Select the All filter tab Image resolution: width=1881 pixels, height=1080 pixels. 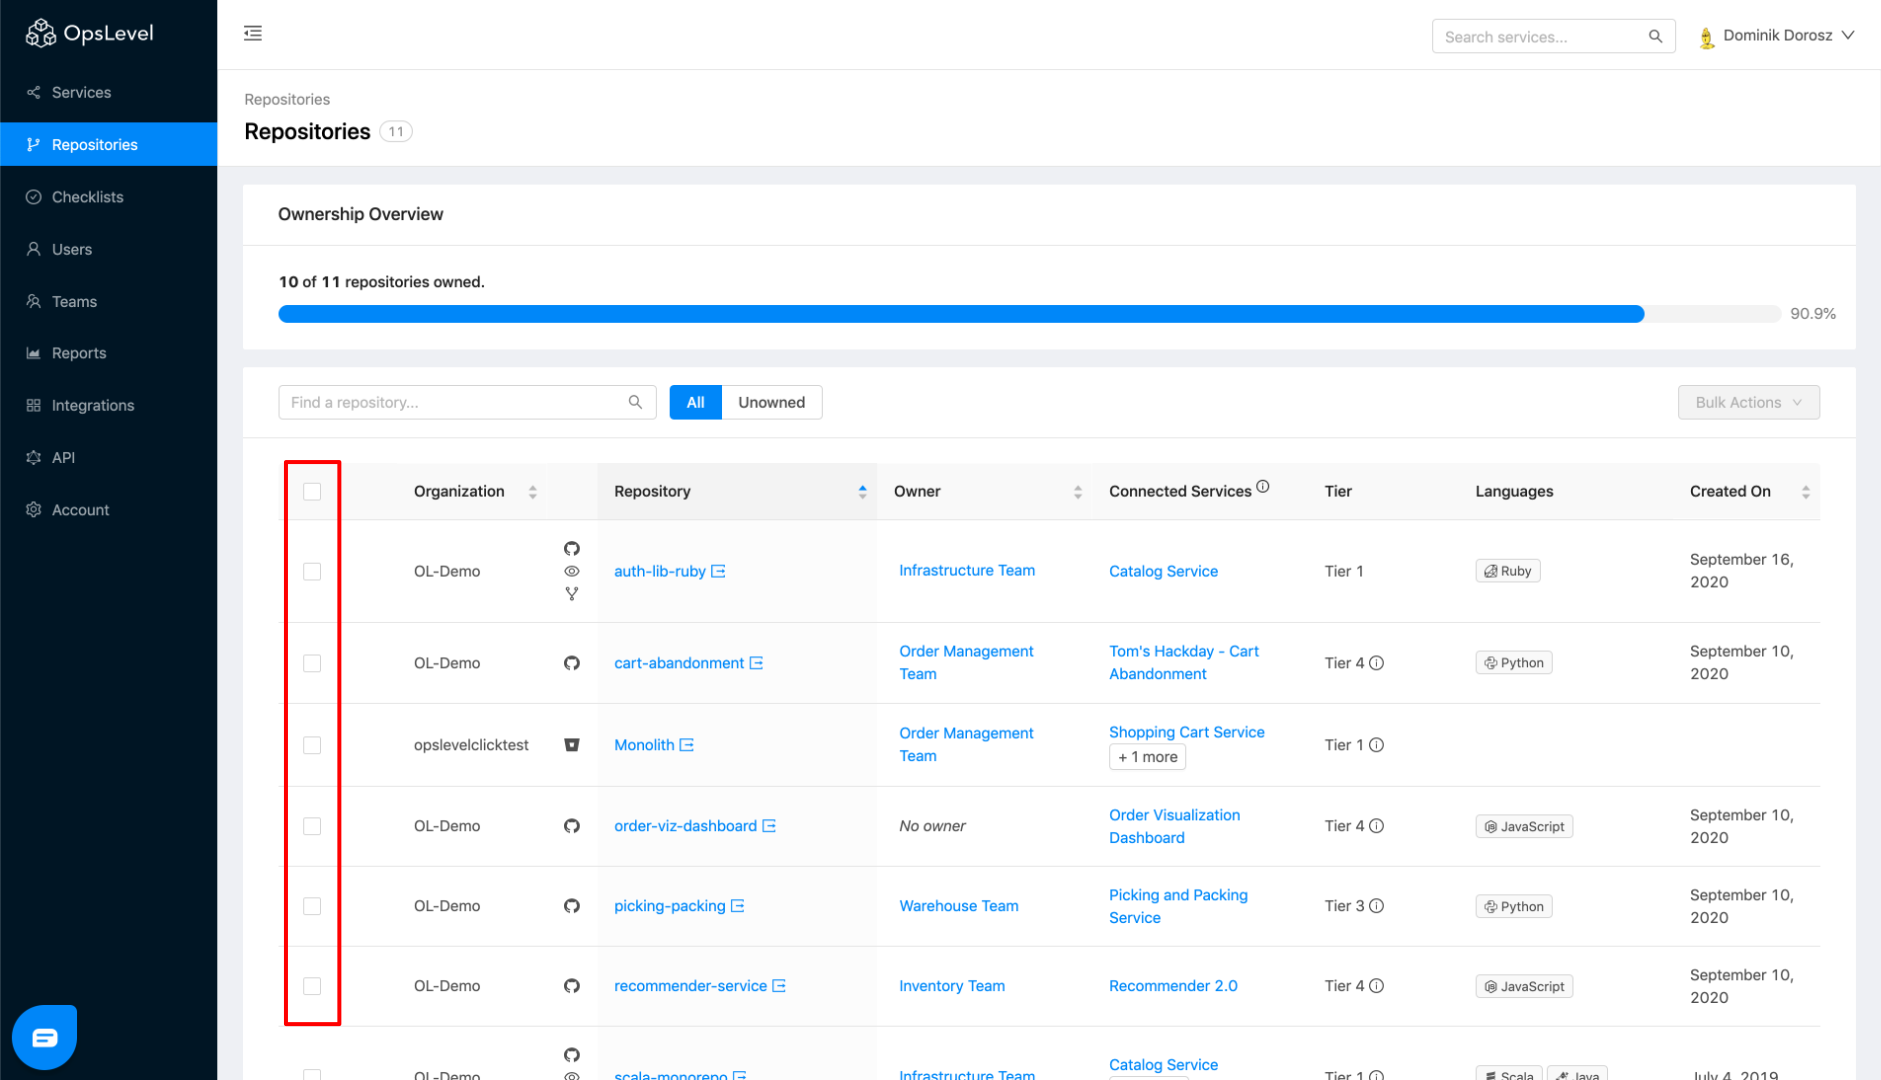tap(695, 402)
